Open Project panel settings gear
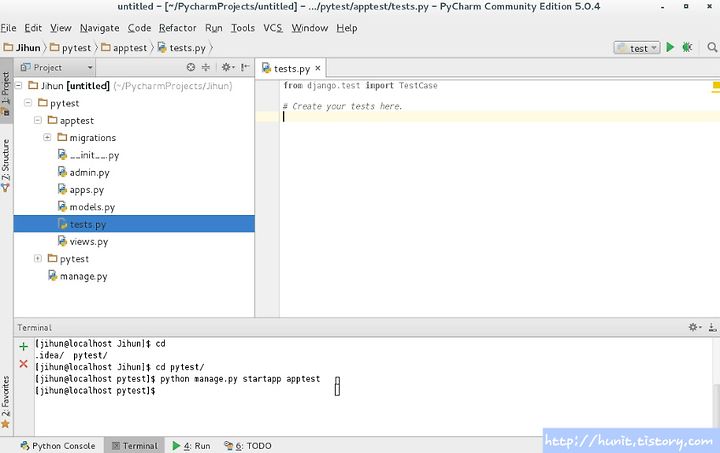This screenshot has height=453, width=720. pos(227,67)
